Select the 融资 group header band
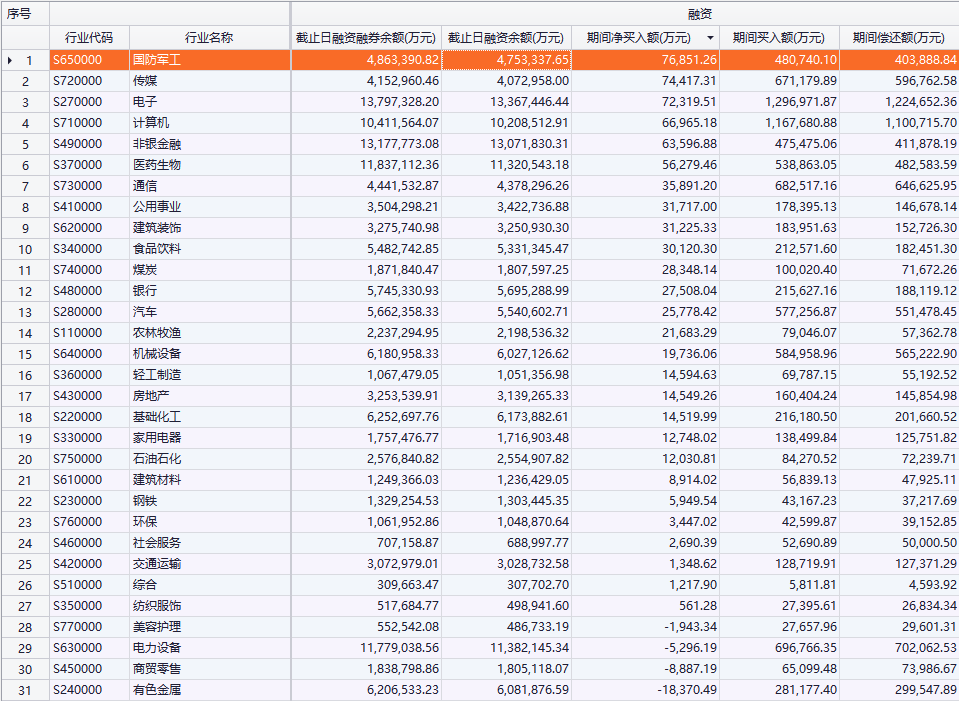This screenshot has height=701, width=959. [624, 14]
